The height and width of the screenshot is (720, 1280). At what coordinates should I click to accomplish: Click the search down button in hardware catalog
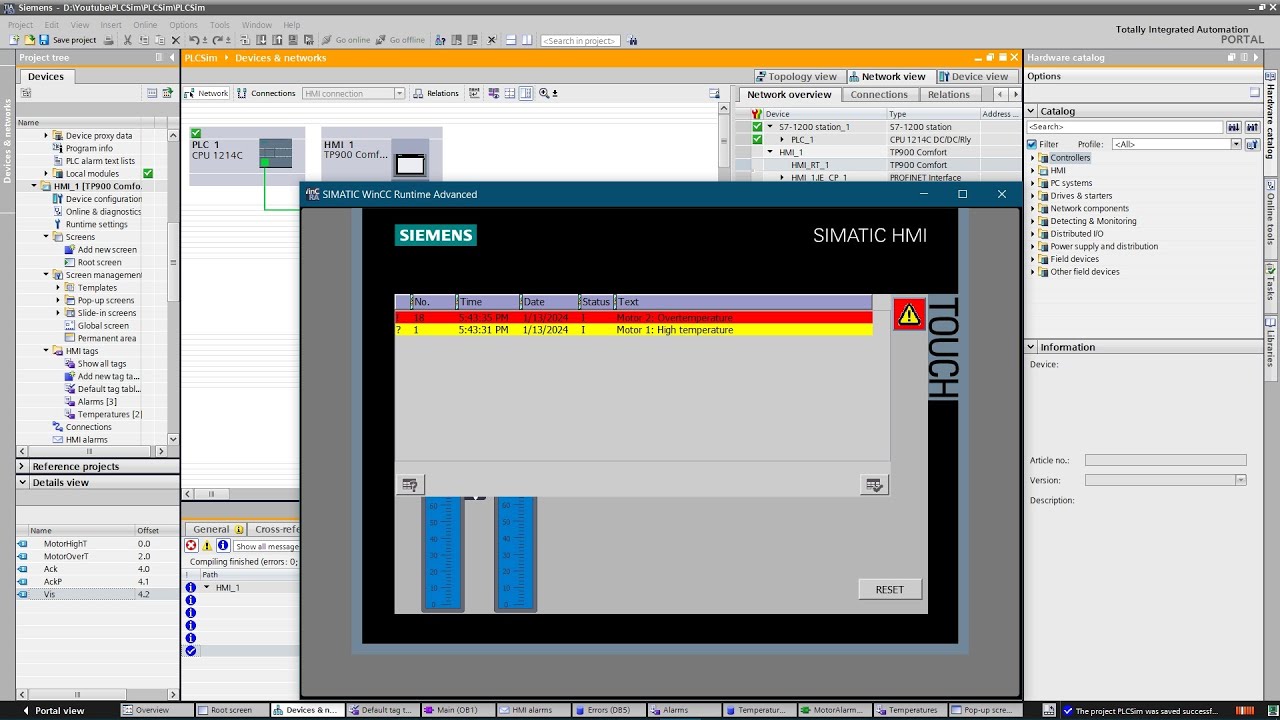tap(1234, 127)
